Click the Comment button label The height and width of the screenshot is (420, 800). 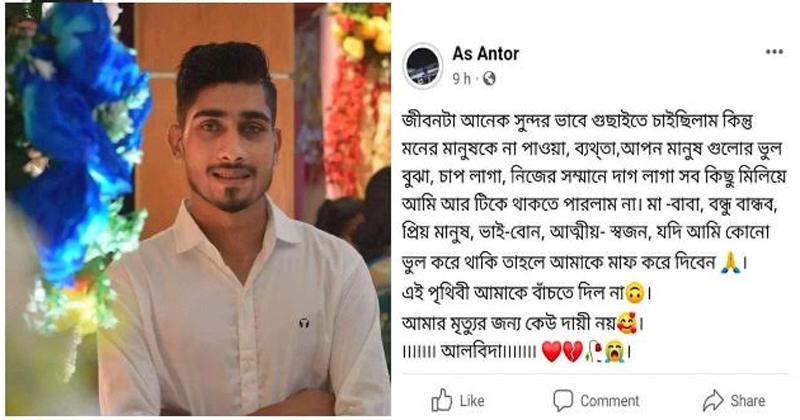coord(609,401)
